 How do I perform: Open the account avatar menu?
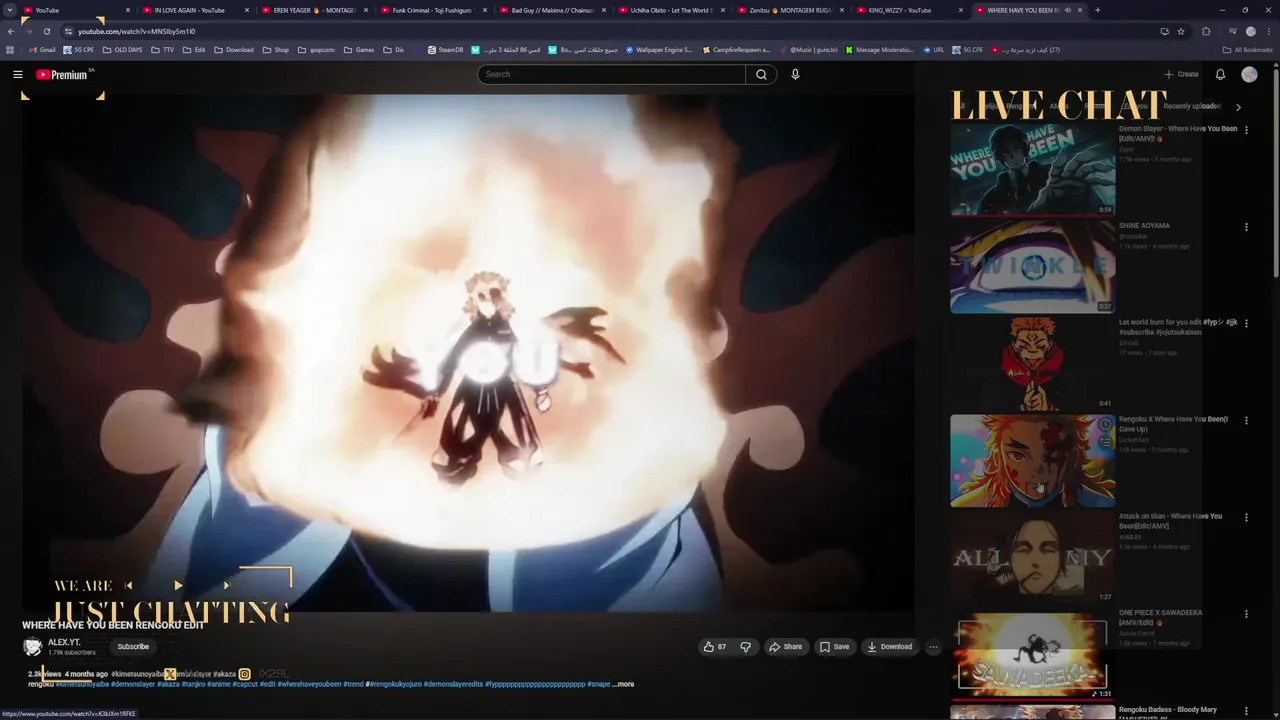(x=1249, y=74)
